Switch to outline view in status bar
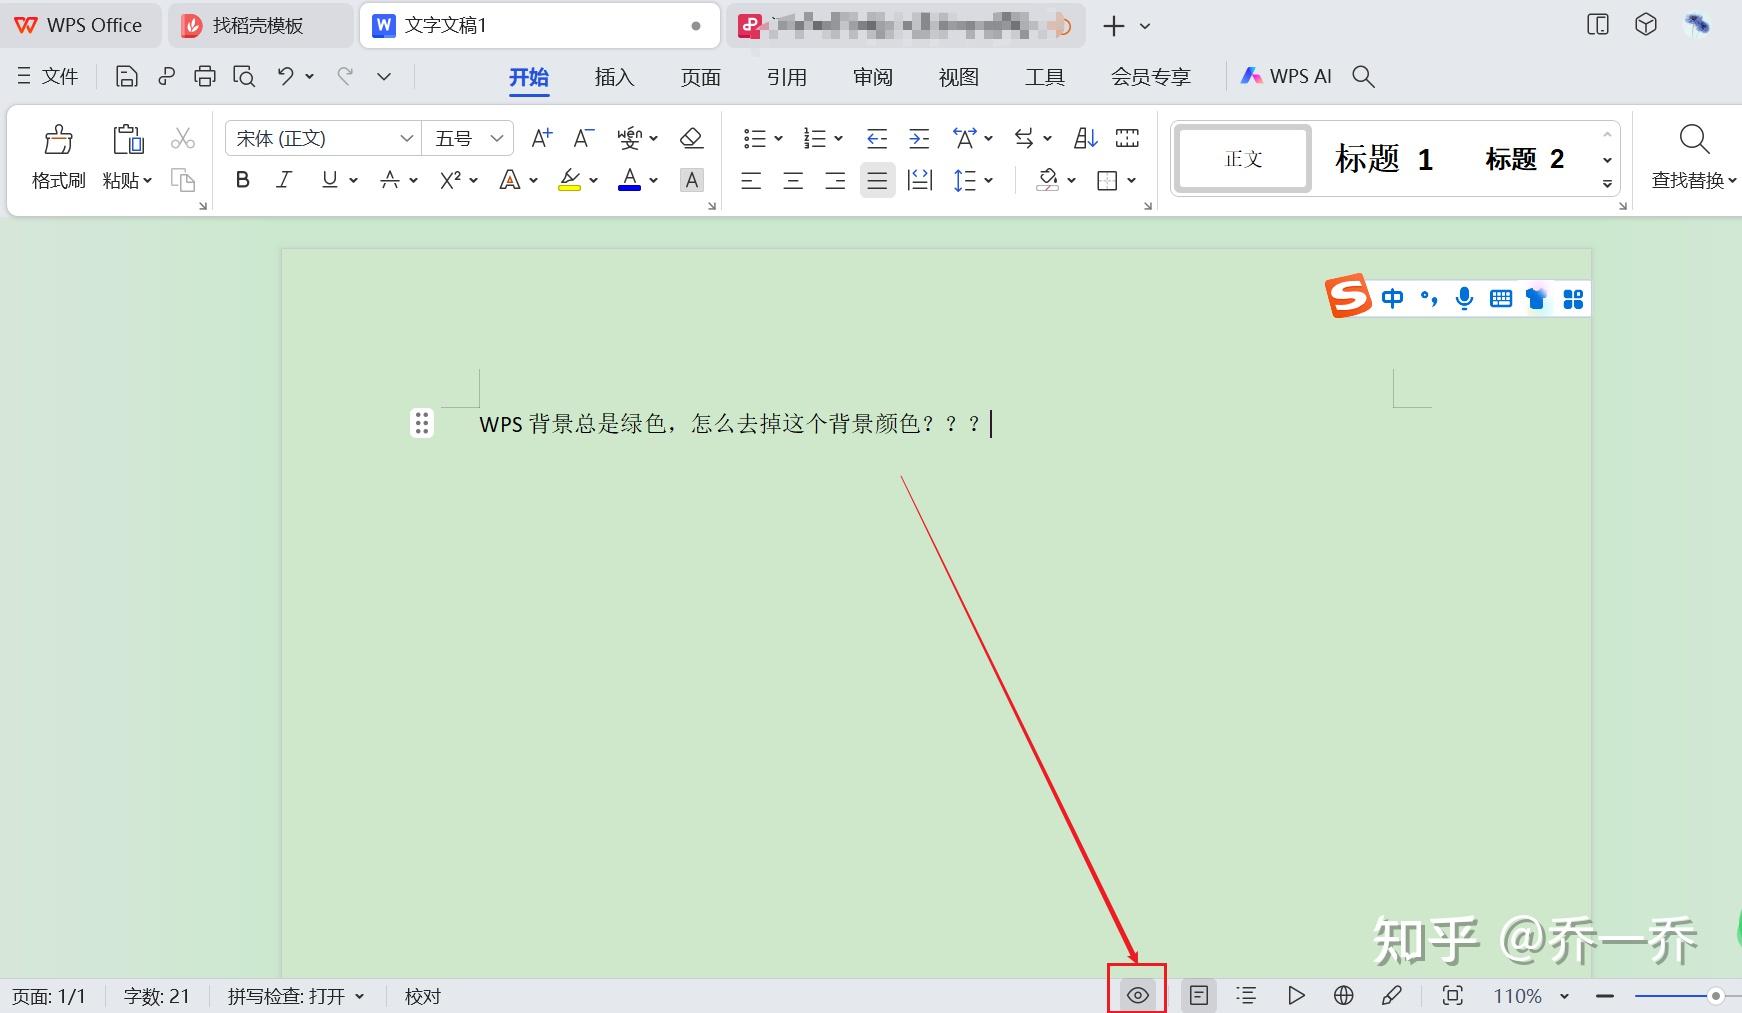Image resolution: width=1742 pixels, height=1013 pixels. click(x=1246, y=995)
